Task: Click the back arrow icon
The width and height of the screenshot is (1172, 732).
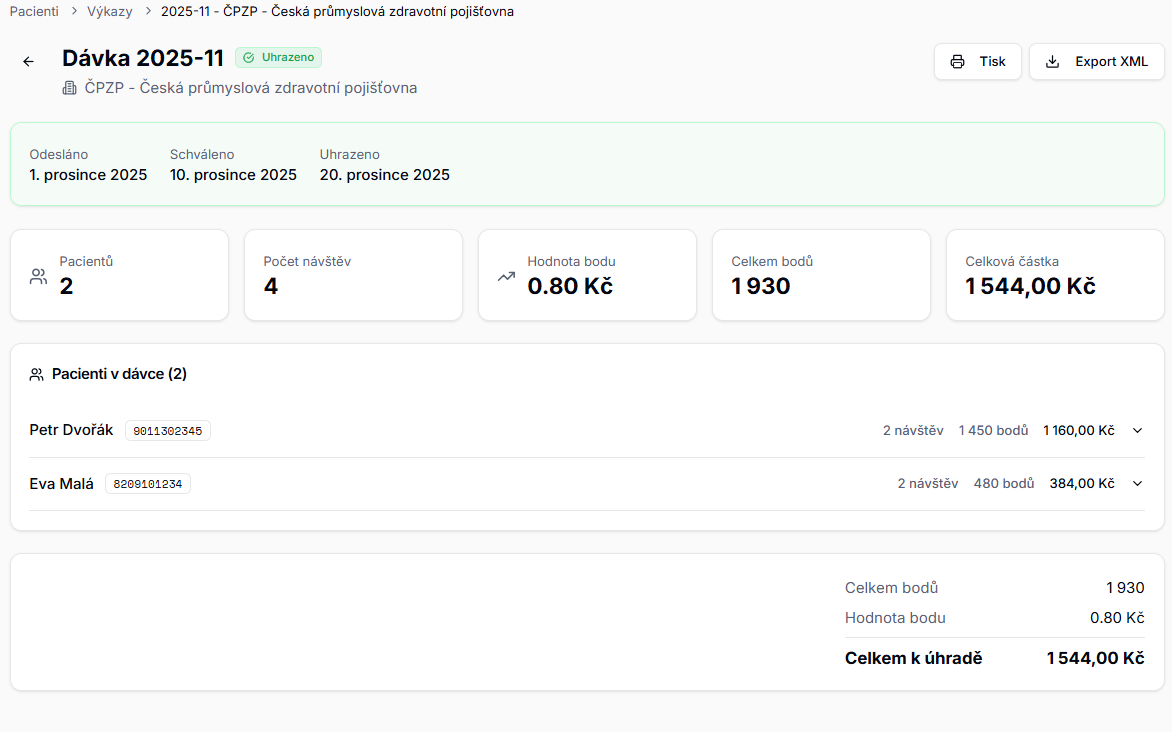Action: pyautogui.click(x=28, y=62)
